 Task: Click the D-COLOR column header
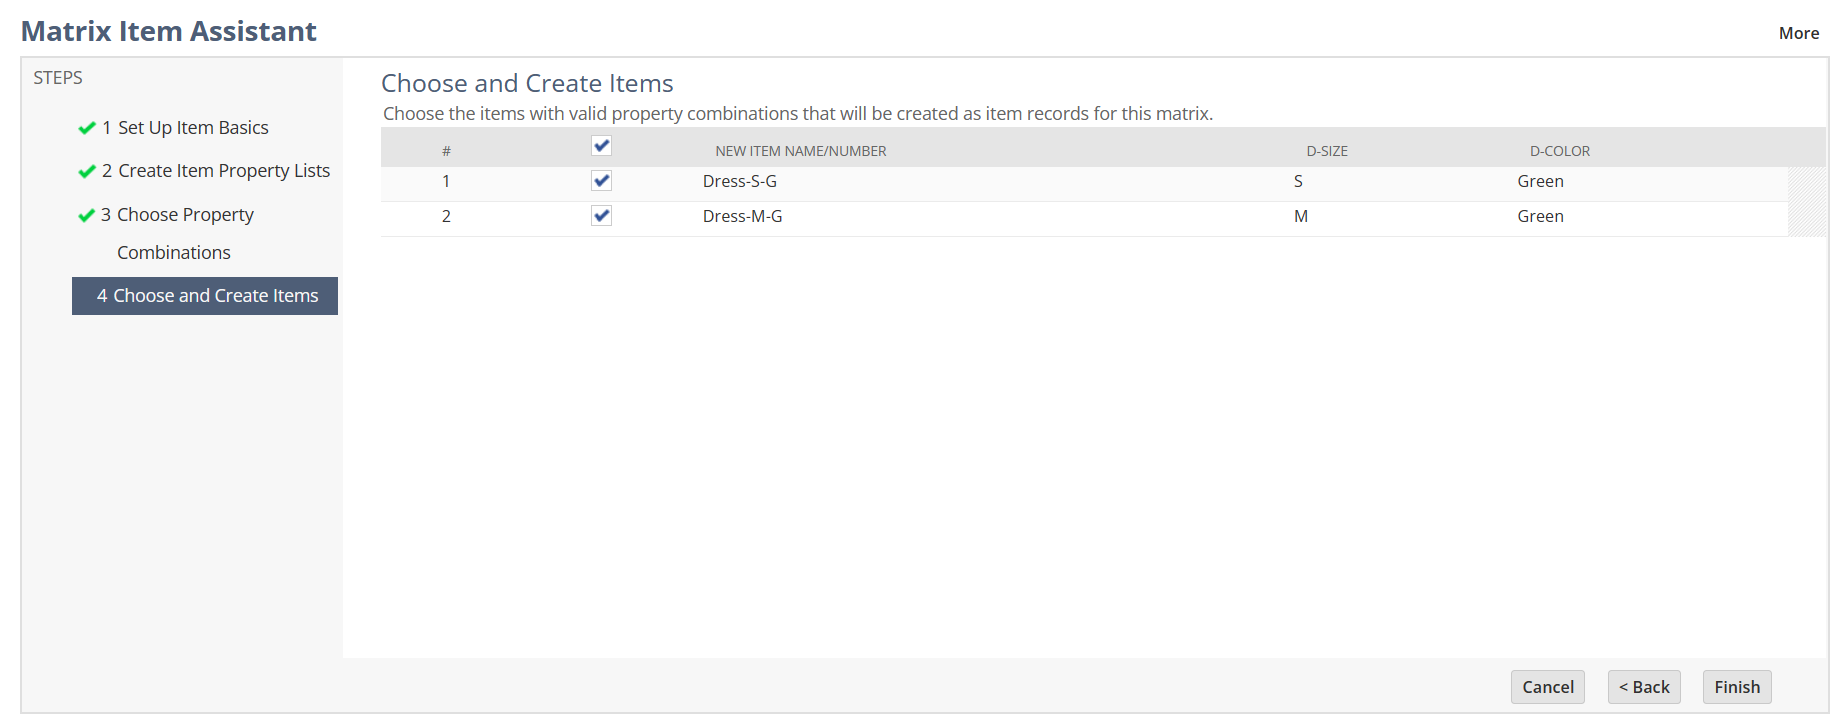click(1559, 151)
